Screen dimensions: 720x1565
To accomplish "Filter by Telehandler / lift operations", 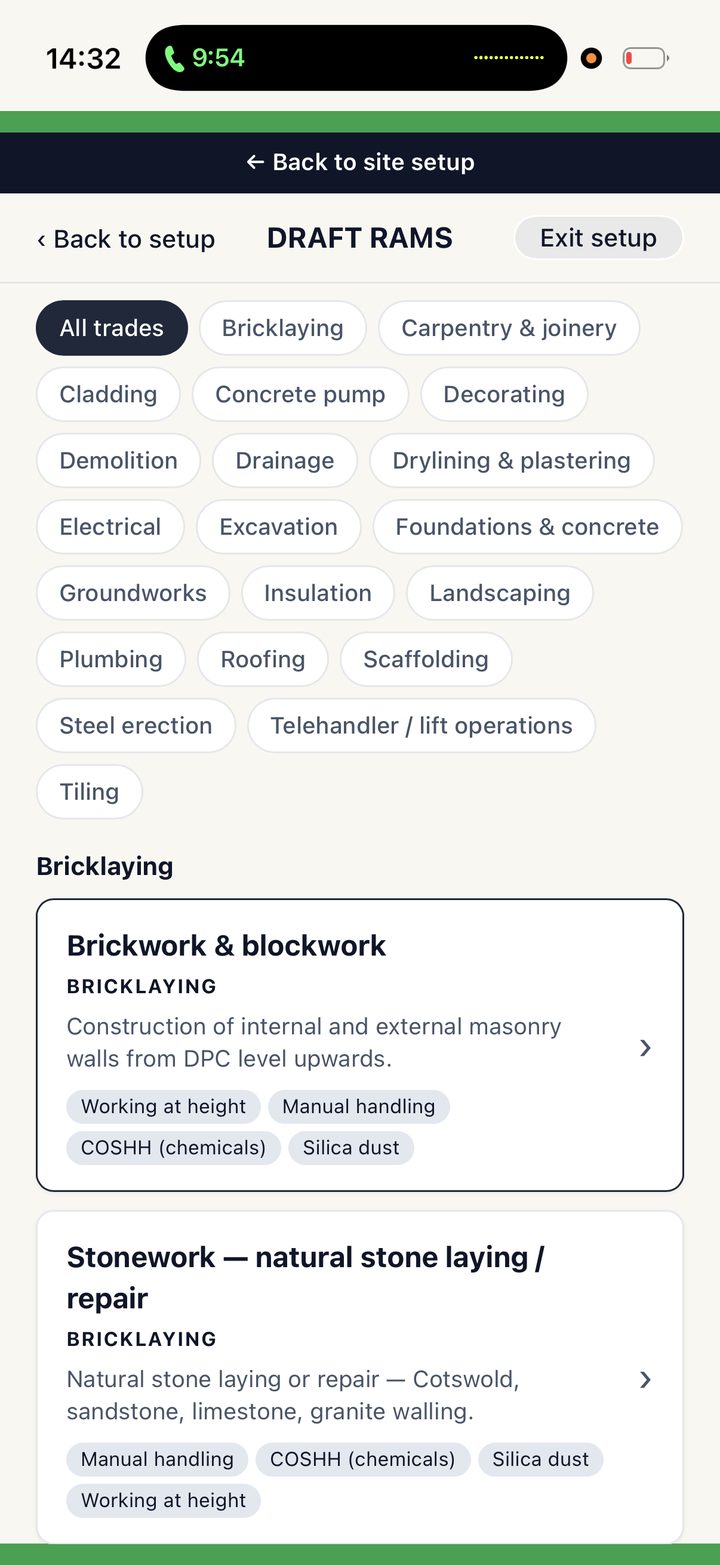I will pyautogui.click(x=421, y=725).
